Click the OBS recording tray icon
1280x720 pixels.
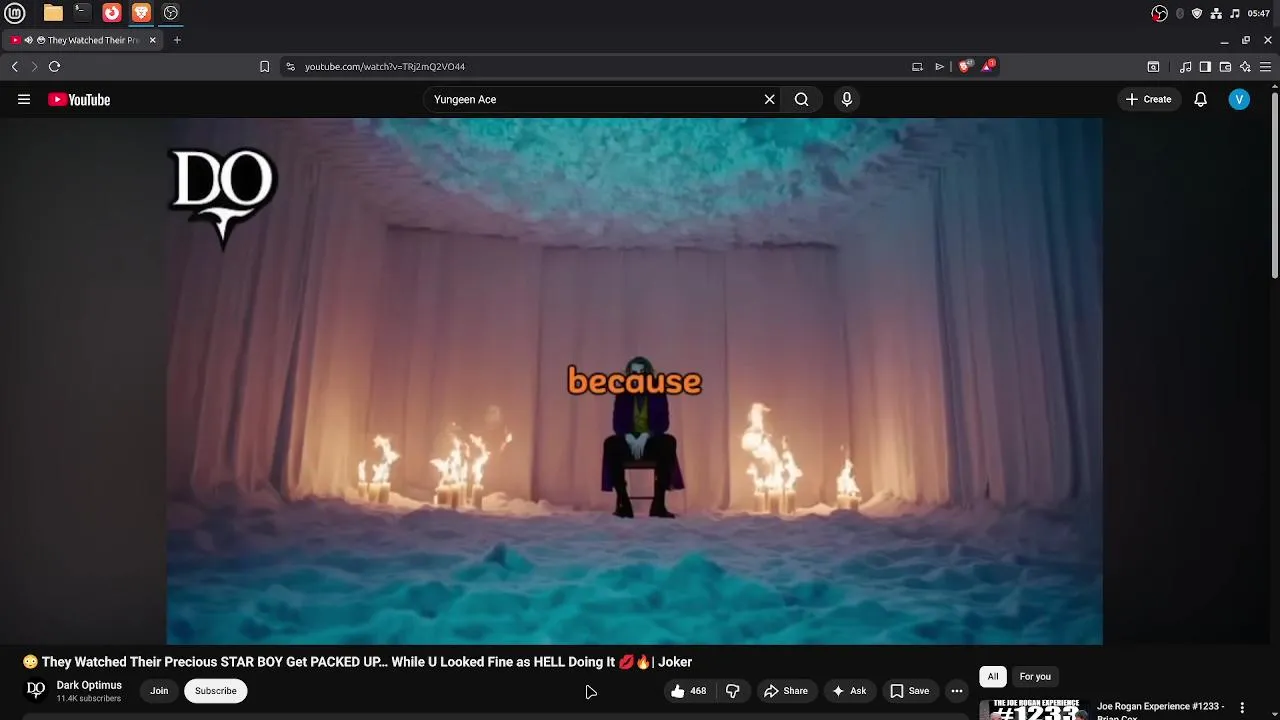1160,13
